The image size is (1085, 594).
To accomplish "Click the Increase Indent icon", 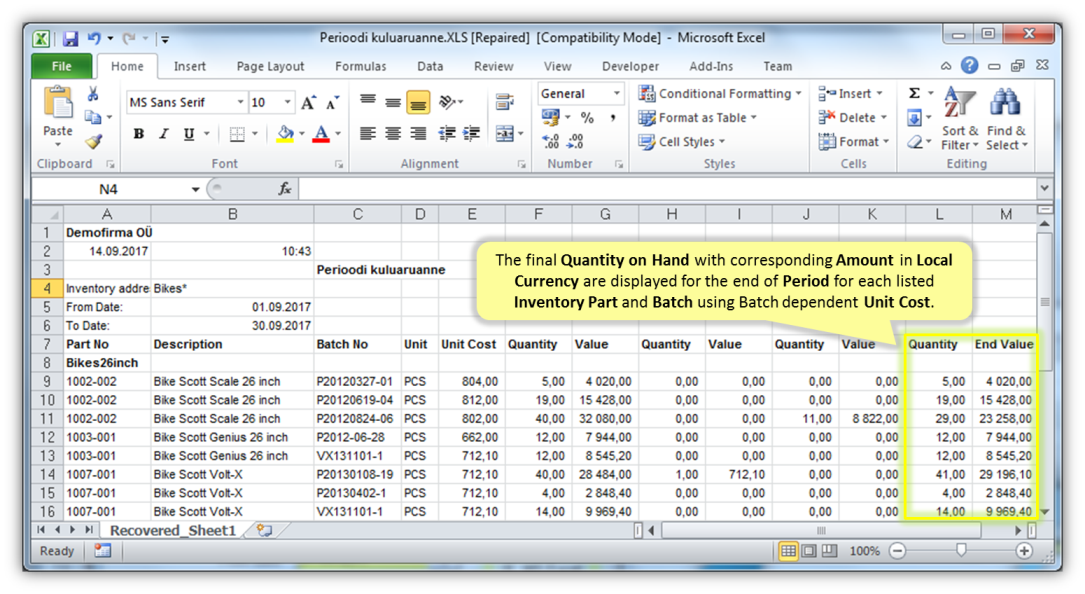I will pos(471,134).
